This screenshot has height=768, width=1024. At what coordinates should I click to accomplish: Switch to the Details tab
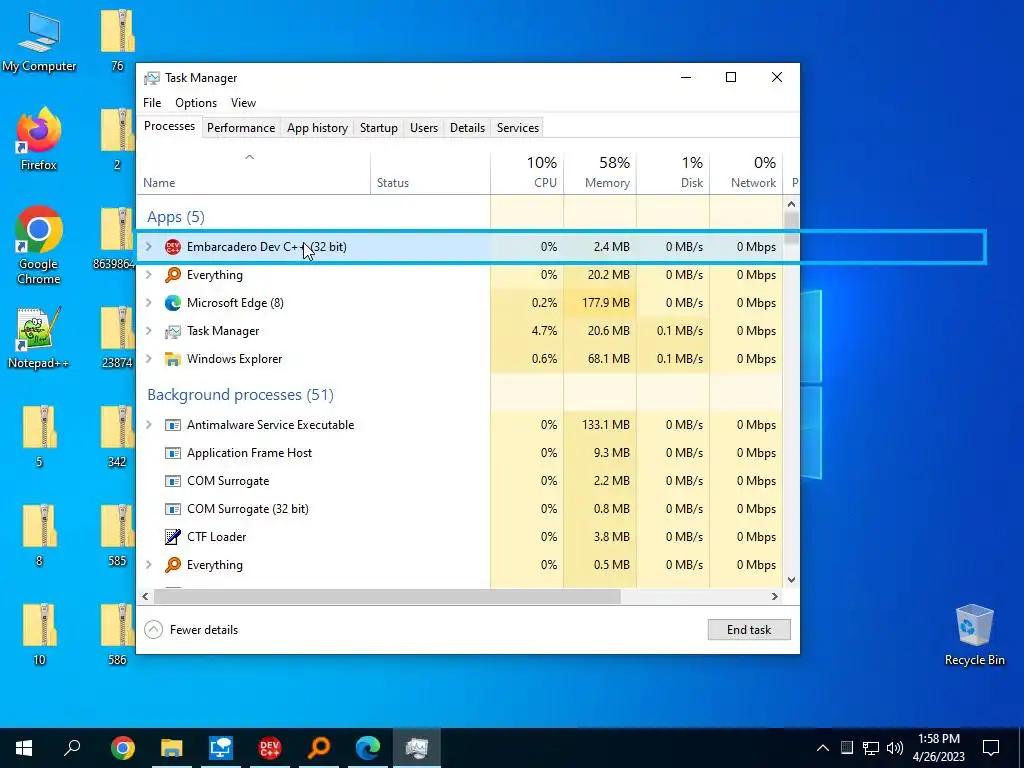(468, 128)
